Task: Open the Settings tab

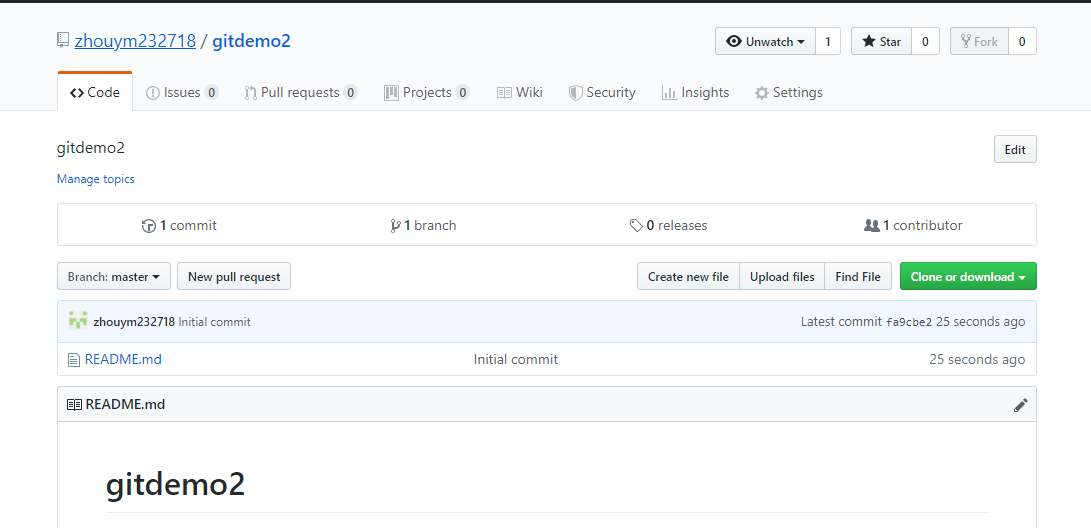Action: pyautogui.click(x=788, y=93)
